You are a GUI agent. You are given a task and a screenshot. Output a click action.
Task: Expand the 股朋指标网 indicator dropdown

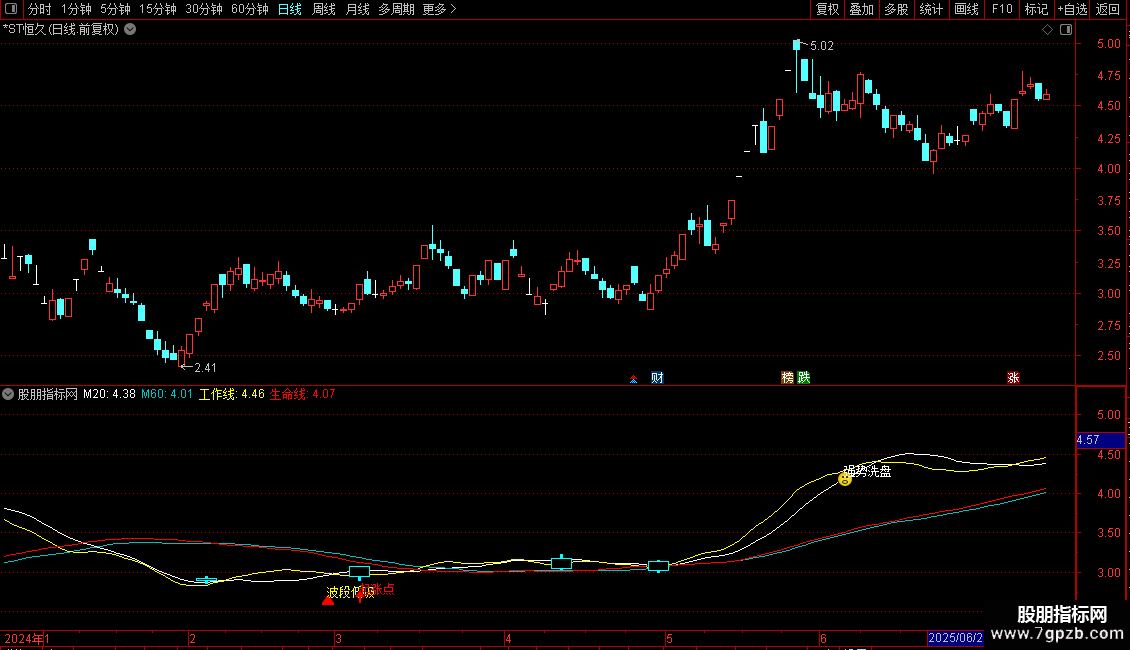tap(8, 394)
